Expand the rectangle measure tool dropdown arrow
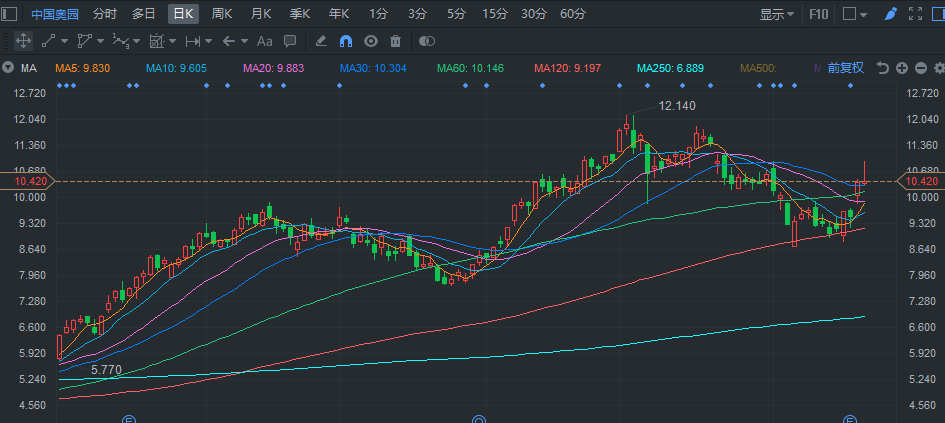This screenshot has height=423, width=945. point(172,42)
